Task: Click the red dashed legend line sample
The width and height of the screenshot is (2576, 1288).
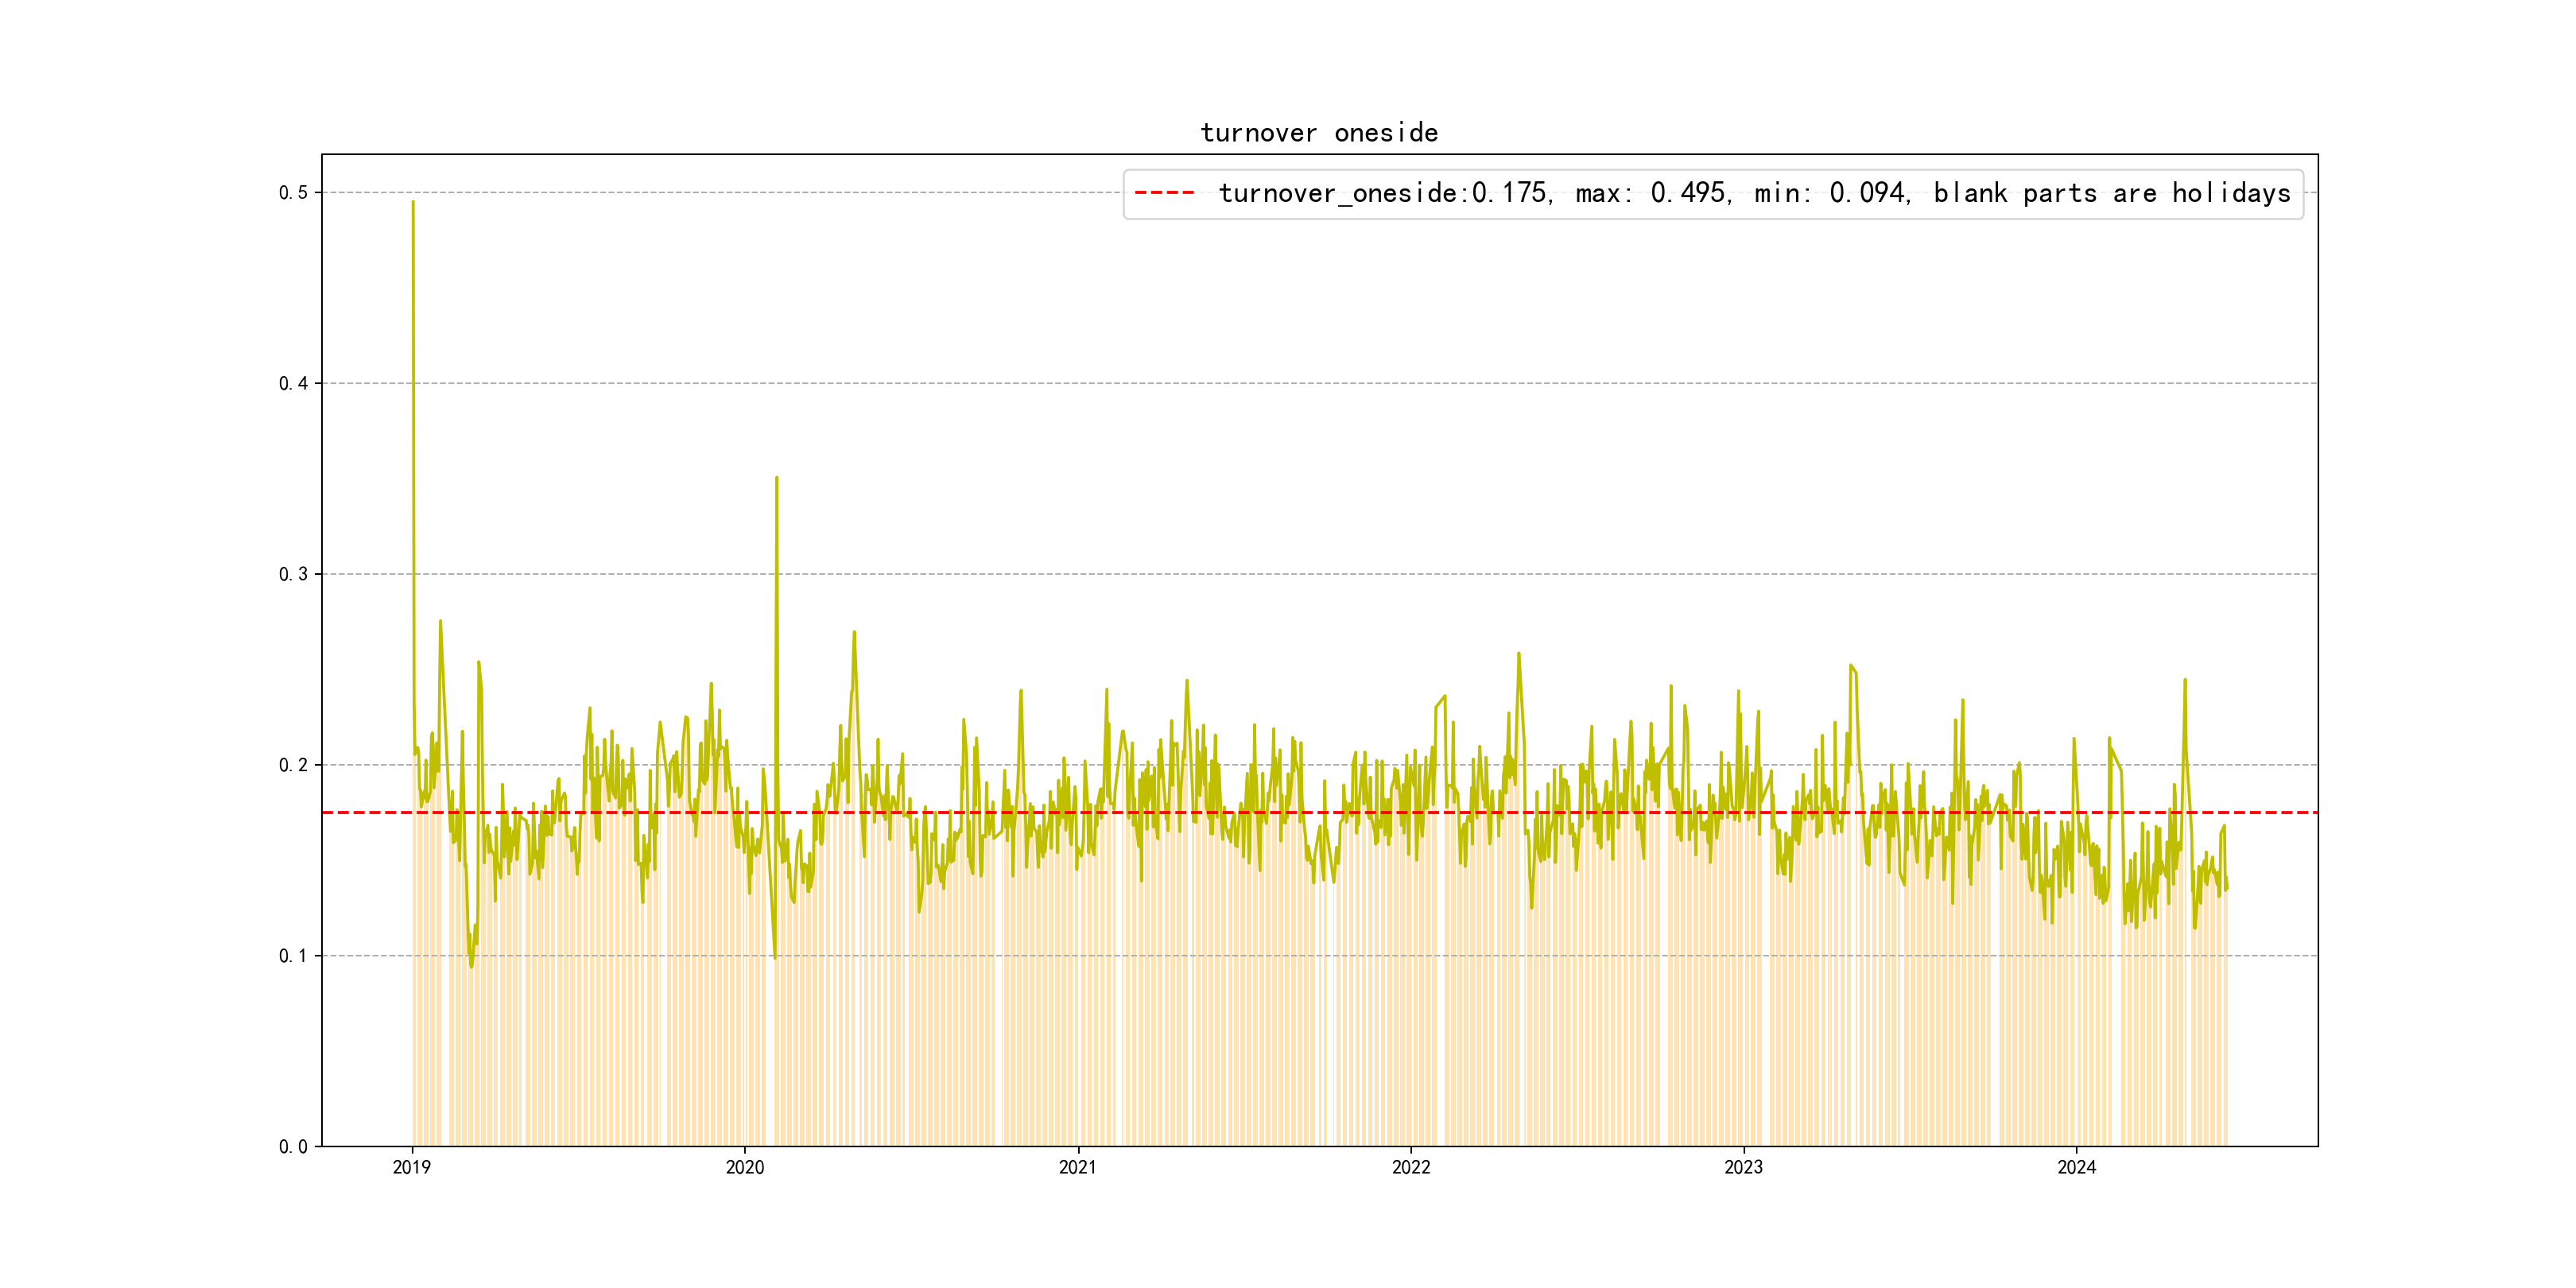Action: point(1165,193)
